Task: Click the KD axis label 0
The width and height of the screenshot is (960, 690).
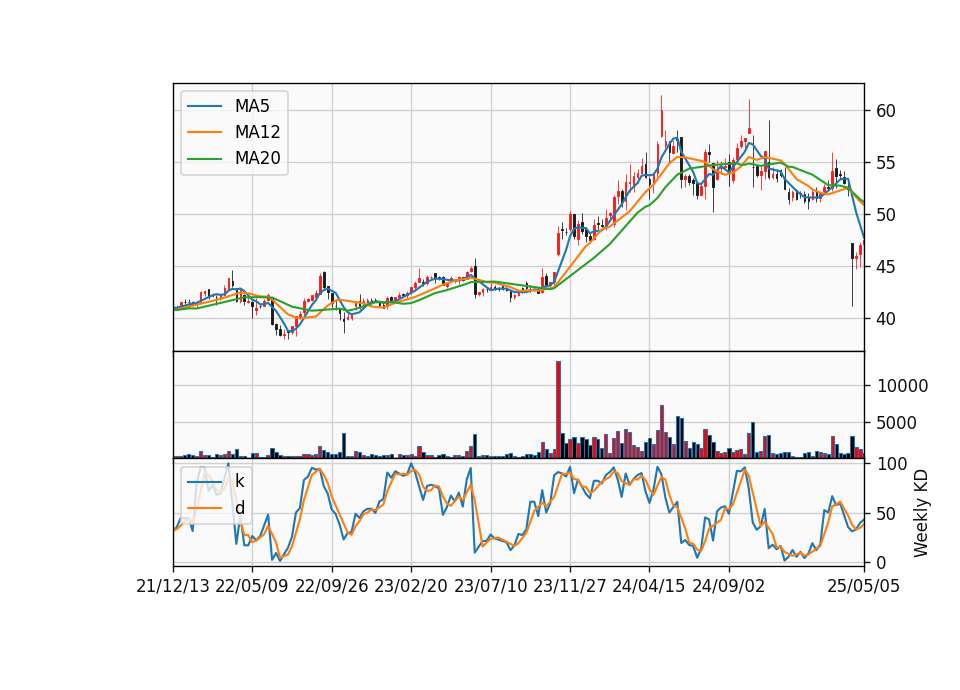Action: (x=882, y=562)
